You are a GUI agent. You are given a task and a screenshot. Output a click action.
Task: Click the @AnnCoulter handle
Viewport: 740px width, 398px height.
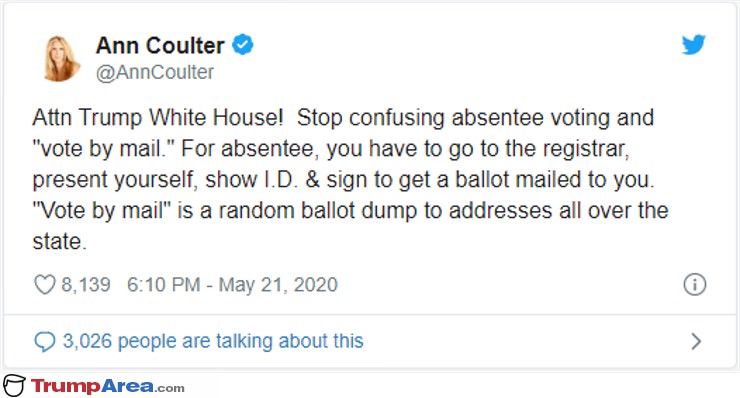pos(155,72)
